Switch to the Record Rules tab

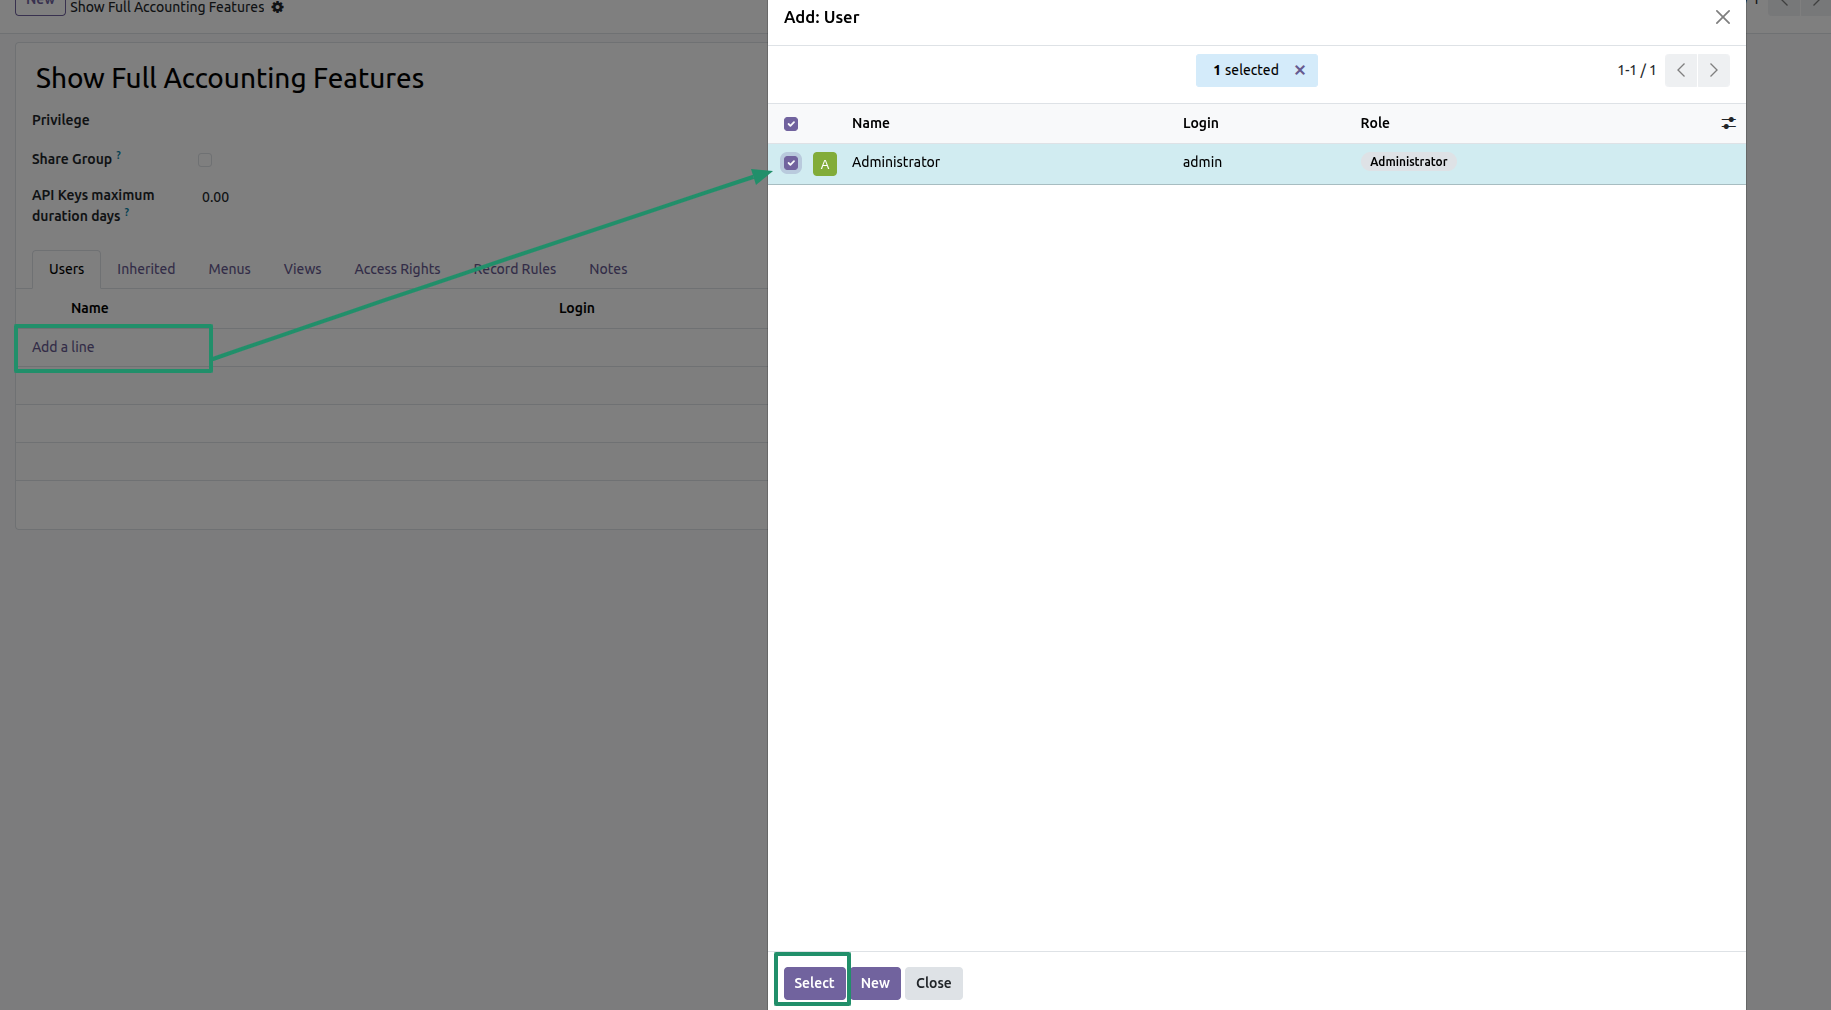(x=515, y=269)
